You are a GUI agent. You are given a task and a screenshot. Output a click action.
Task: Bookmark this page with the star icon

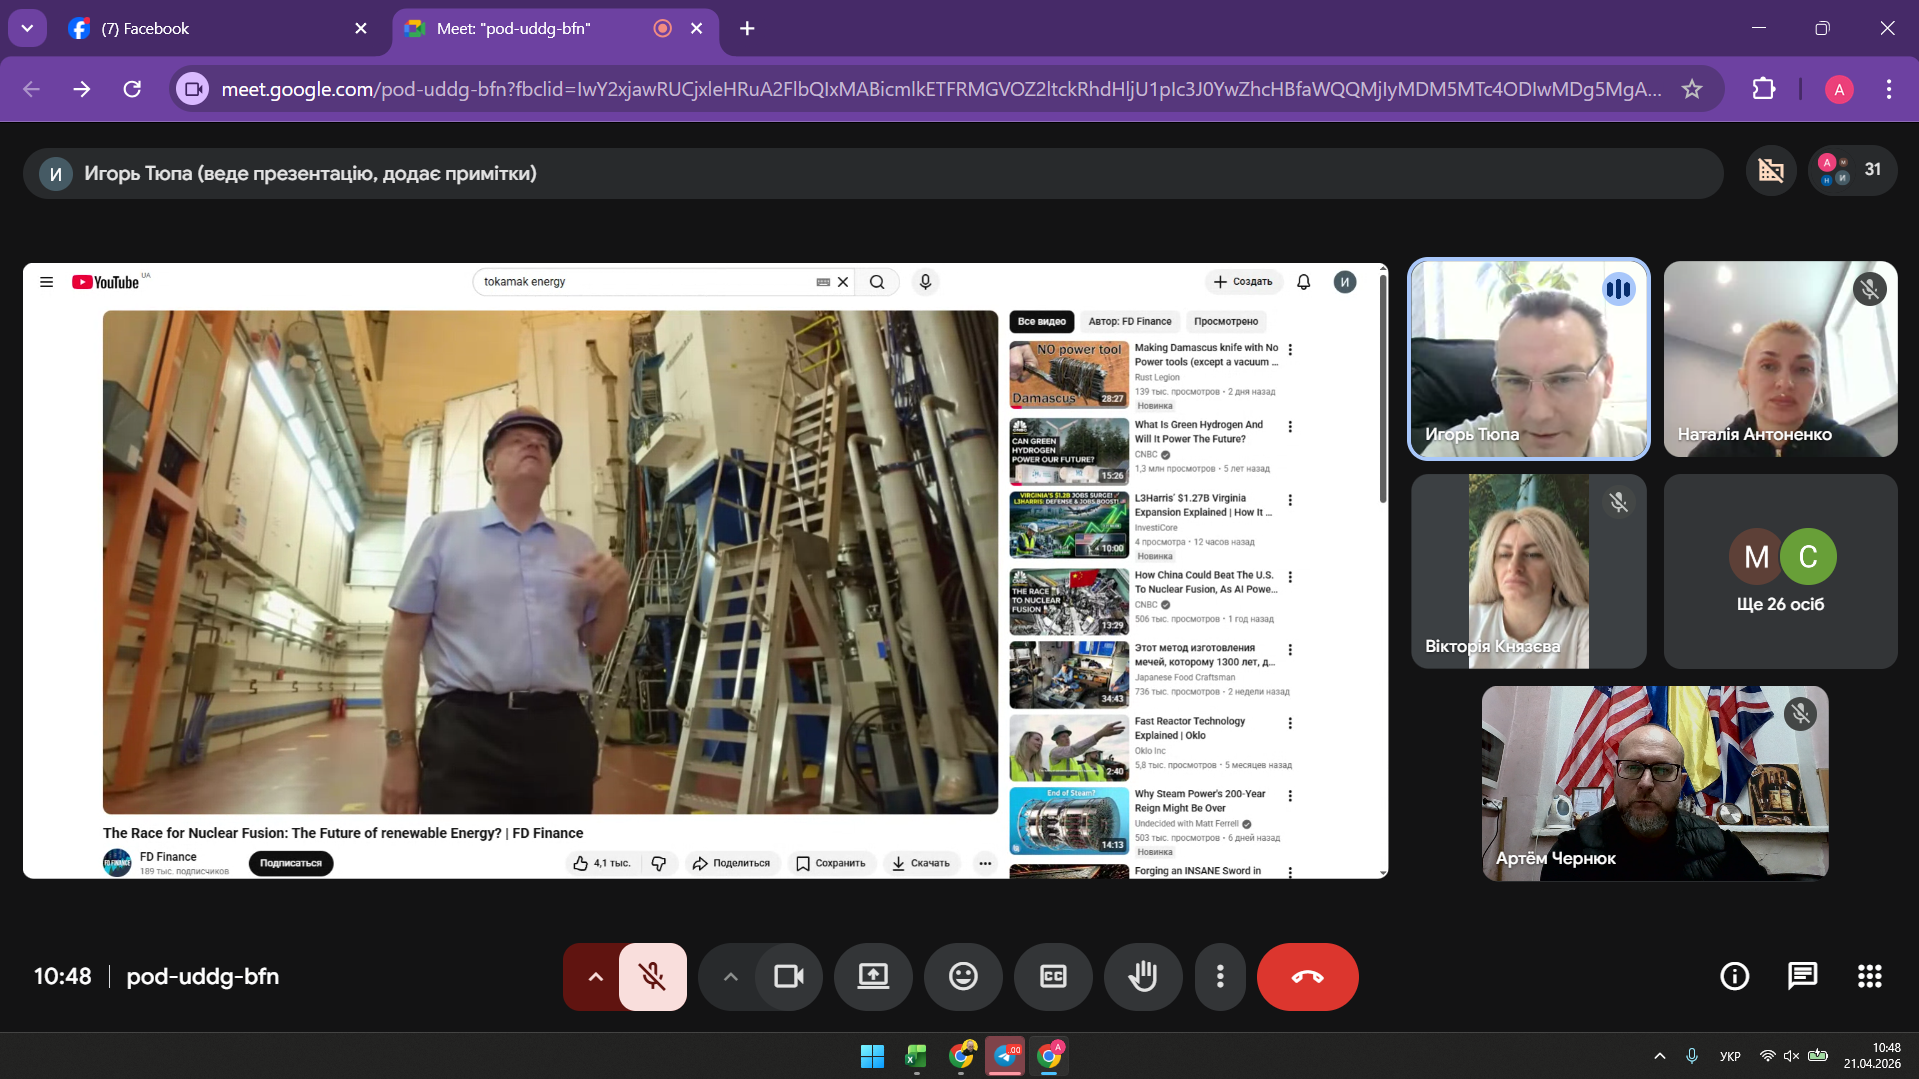pyautogui.click(x=1691, y=89)
